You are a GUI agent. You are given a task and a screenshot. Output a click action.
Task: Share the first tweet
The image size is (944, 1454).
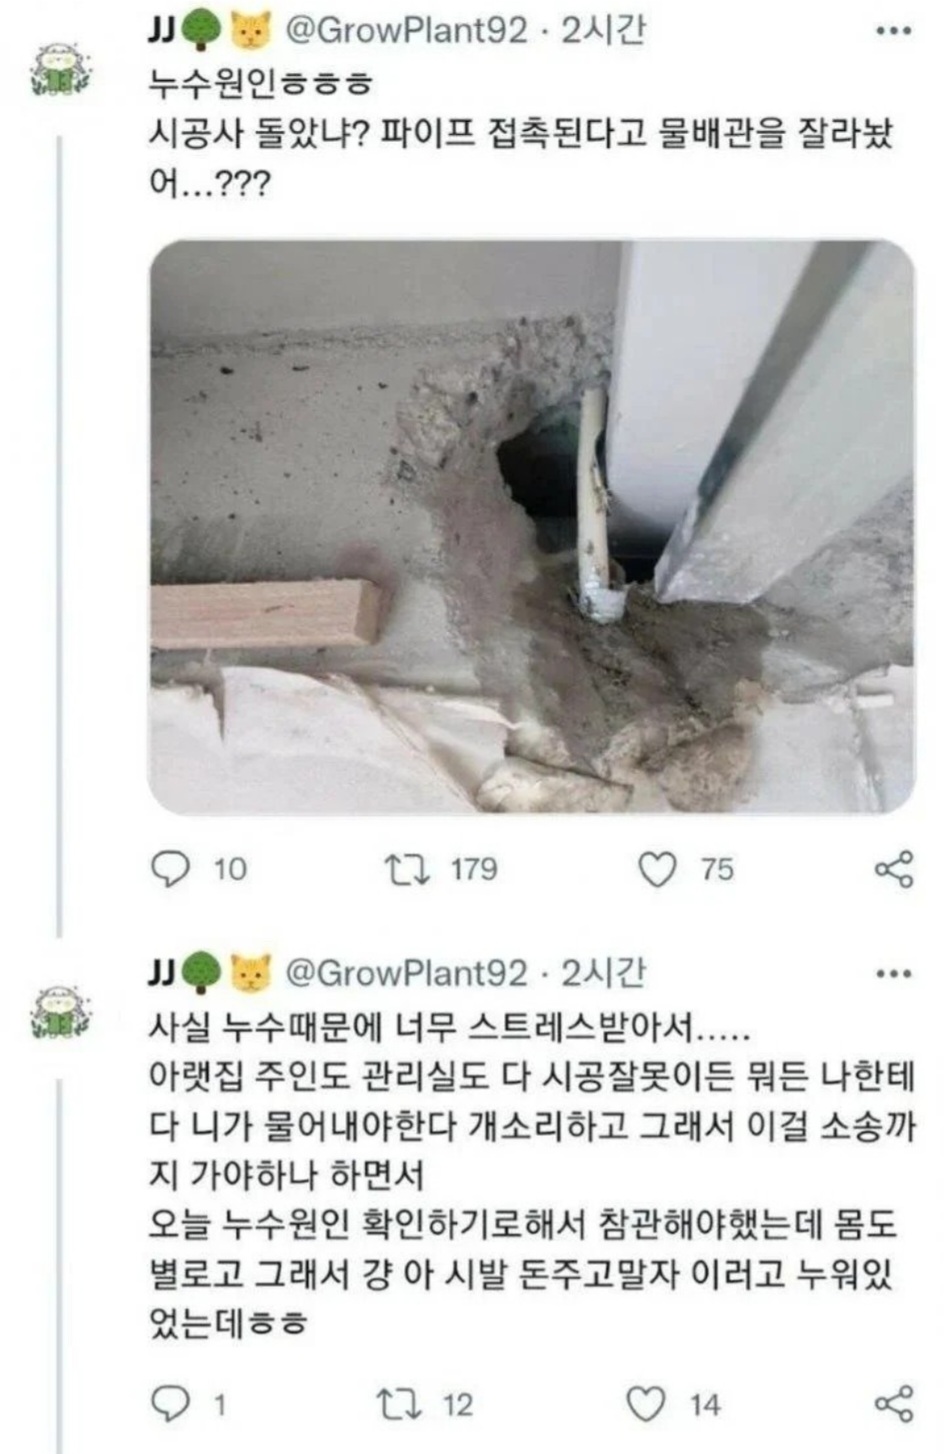click(894, 869)
